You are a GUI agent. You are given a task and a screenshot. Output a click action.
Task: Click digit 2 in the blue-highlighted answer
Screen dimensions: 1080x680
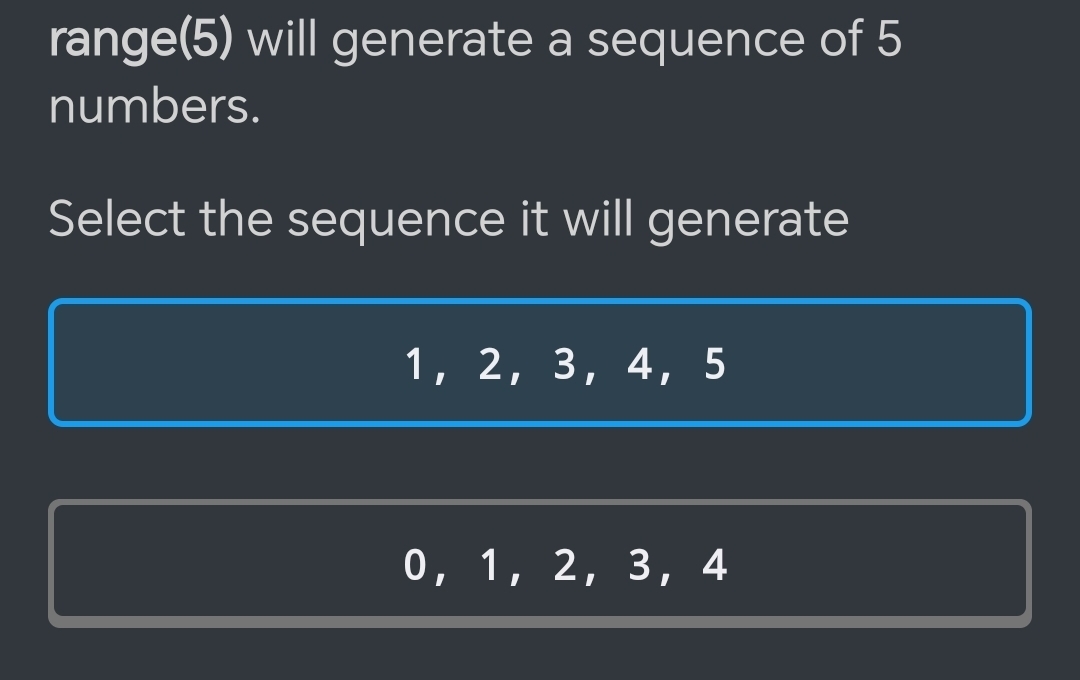coord(489,363)
